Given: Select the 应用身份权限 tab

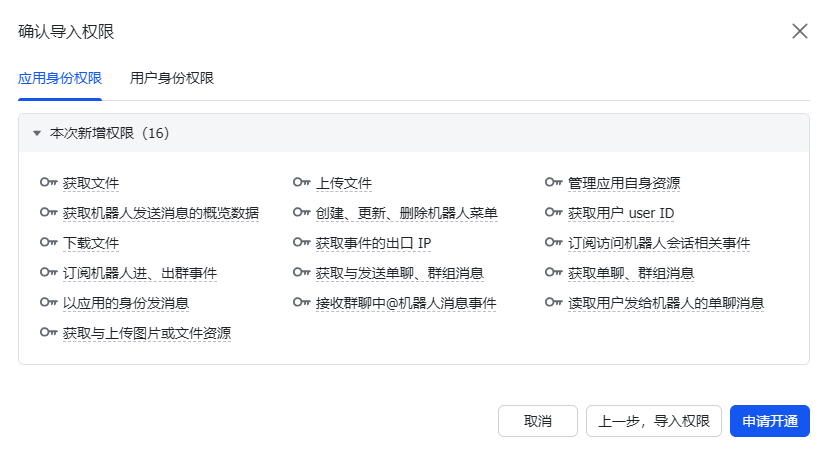Looking at the screenshot, I should click(x=60, y=78).
